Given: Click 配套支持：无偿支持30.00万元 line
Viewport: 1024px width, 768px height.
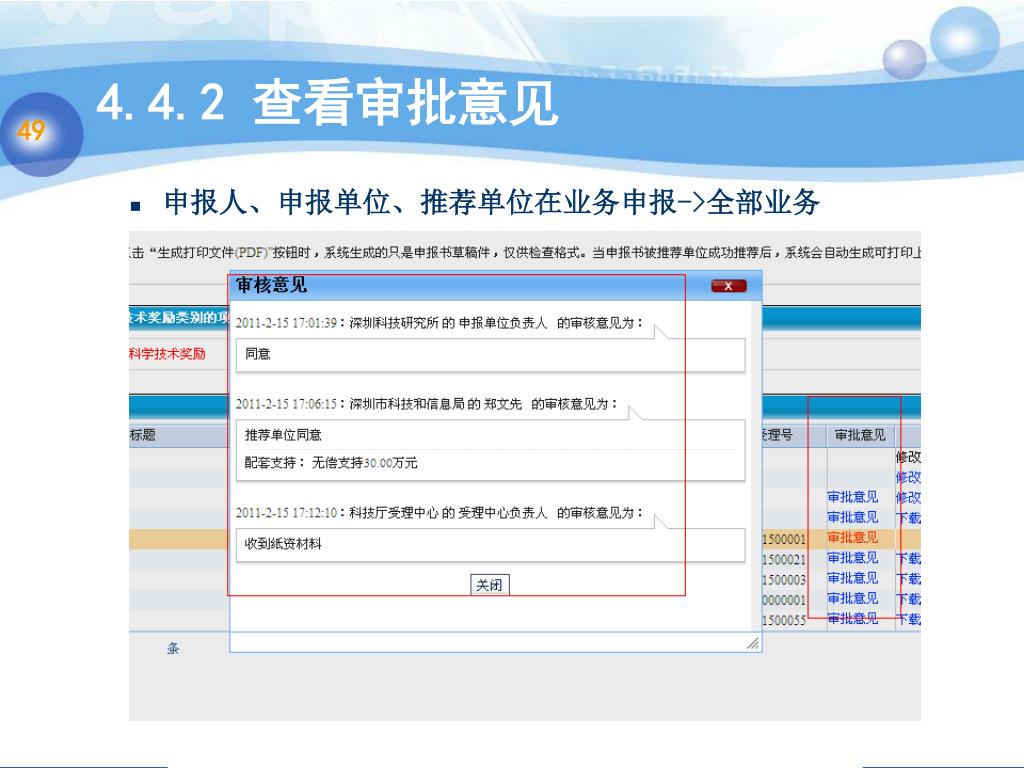Looking at the screenshot, I should [x=330, y=462].
